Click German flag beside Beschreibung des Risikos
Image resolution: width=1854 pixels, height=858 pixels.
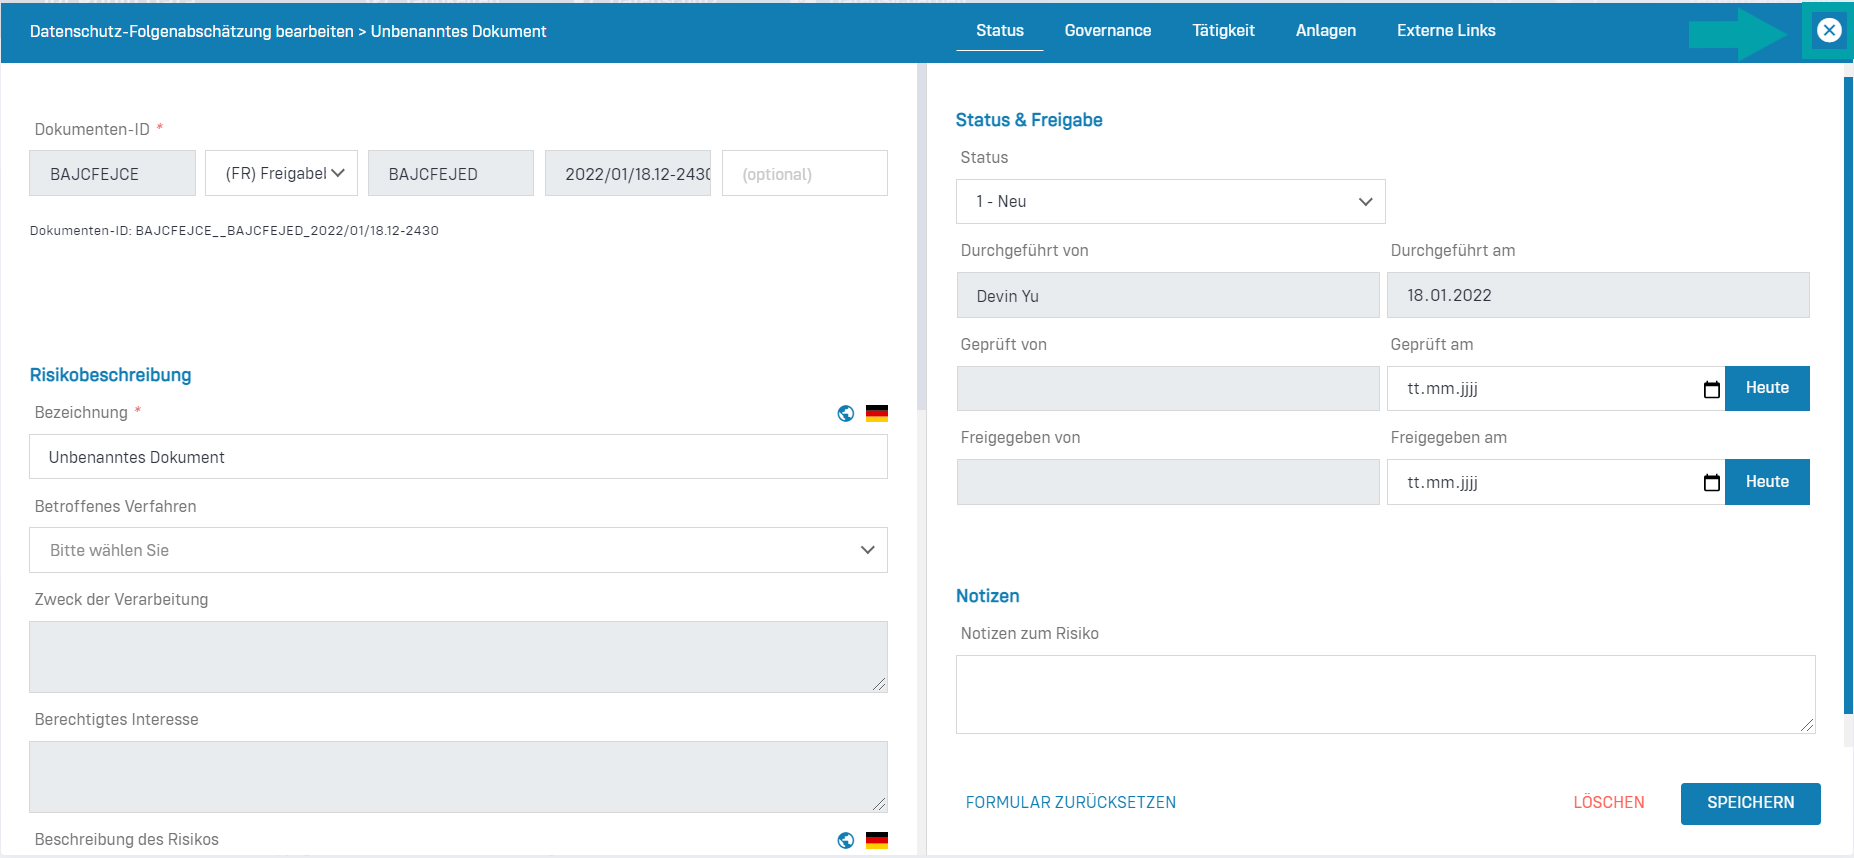tap(877, 840)
